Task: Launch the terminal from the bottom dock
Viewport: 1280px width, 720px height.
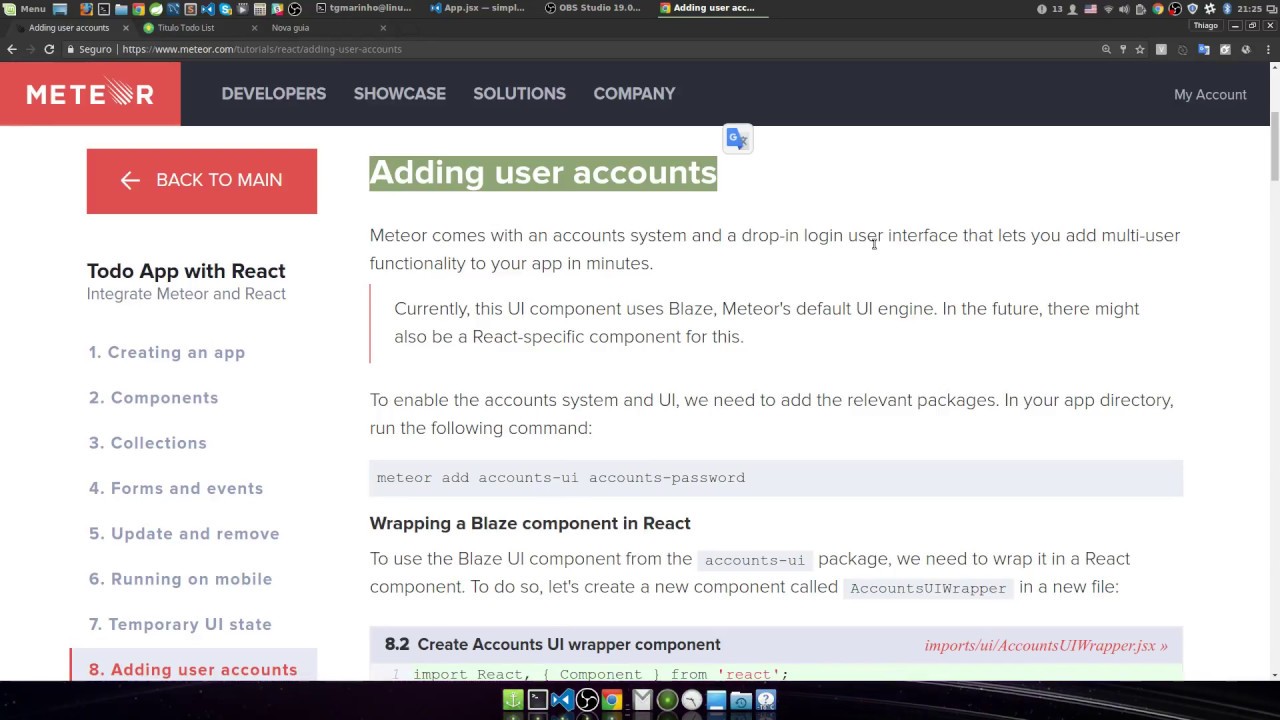Action: (x=538, y=700)
